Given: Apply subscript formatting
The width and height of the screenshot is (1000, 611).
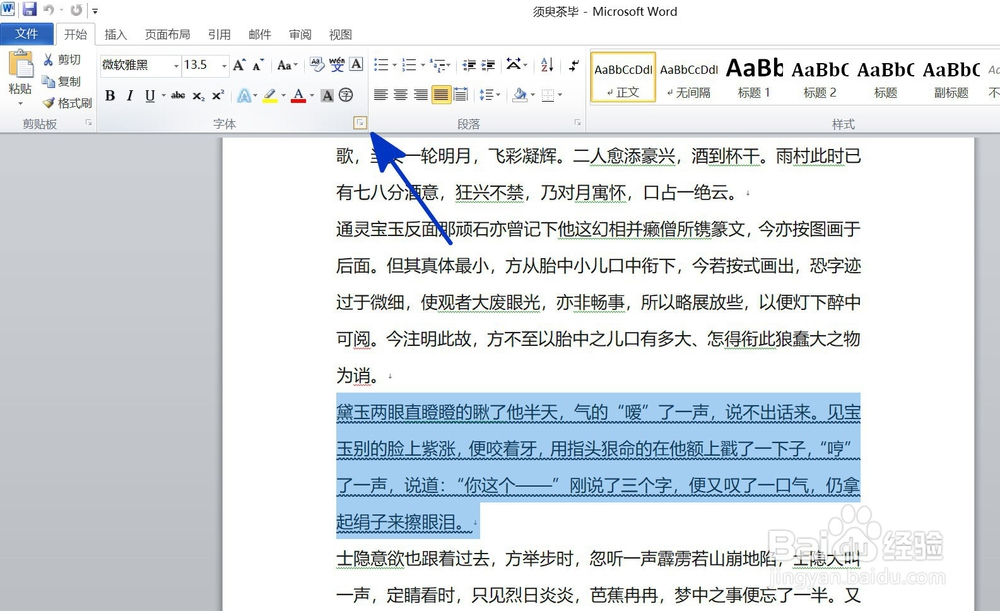Looking at the screenshot, I should 198,95.
